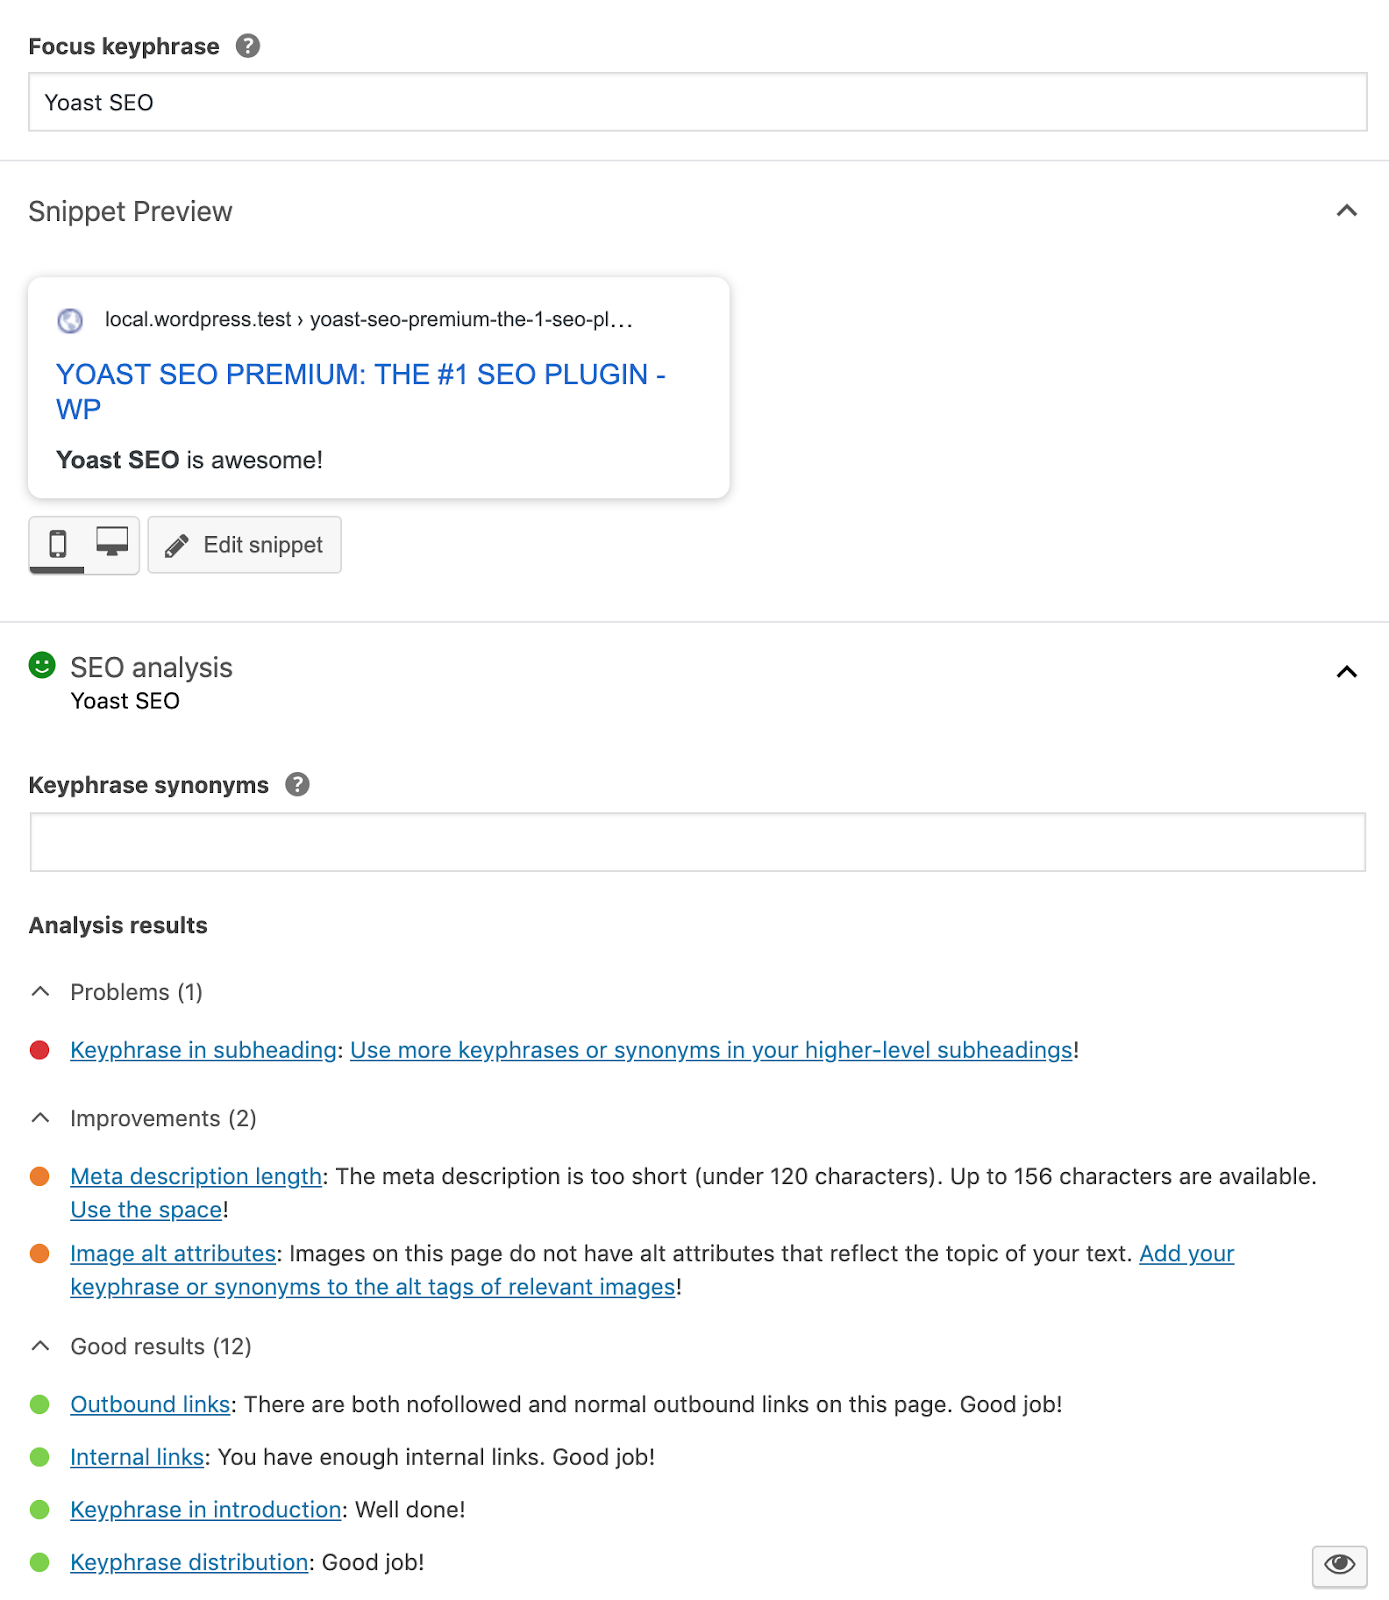Collapse the SEO analysis section
1389x1600 pixels.
point(1347,672)
